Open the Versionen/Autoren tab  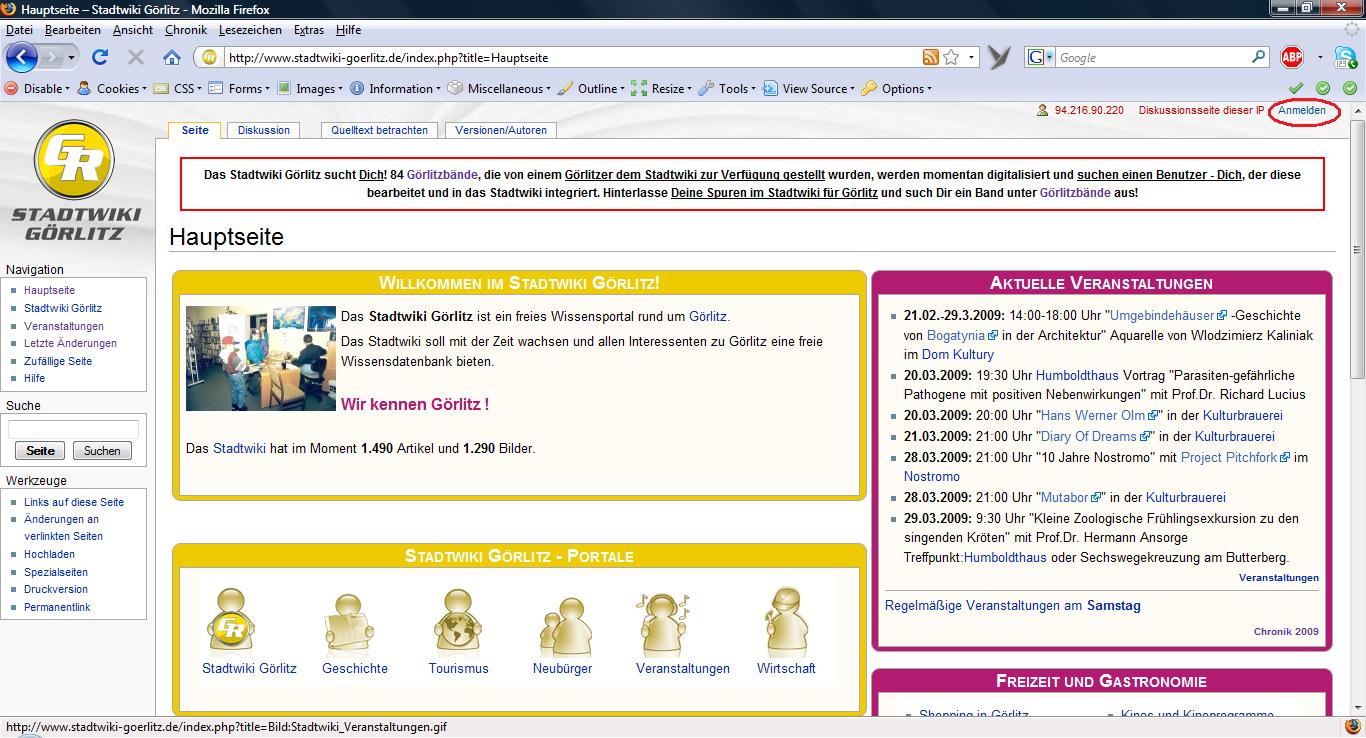pyautogui.click(x=500, y=130)
